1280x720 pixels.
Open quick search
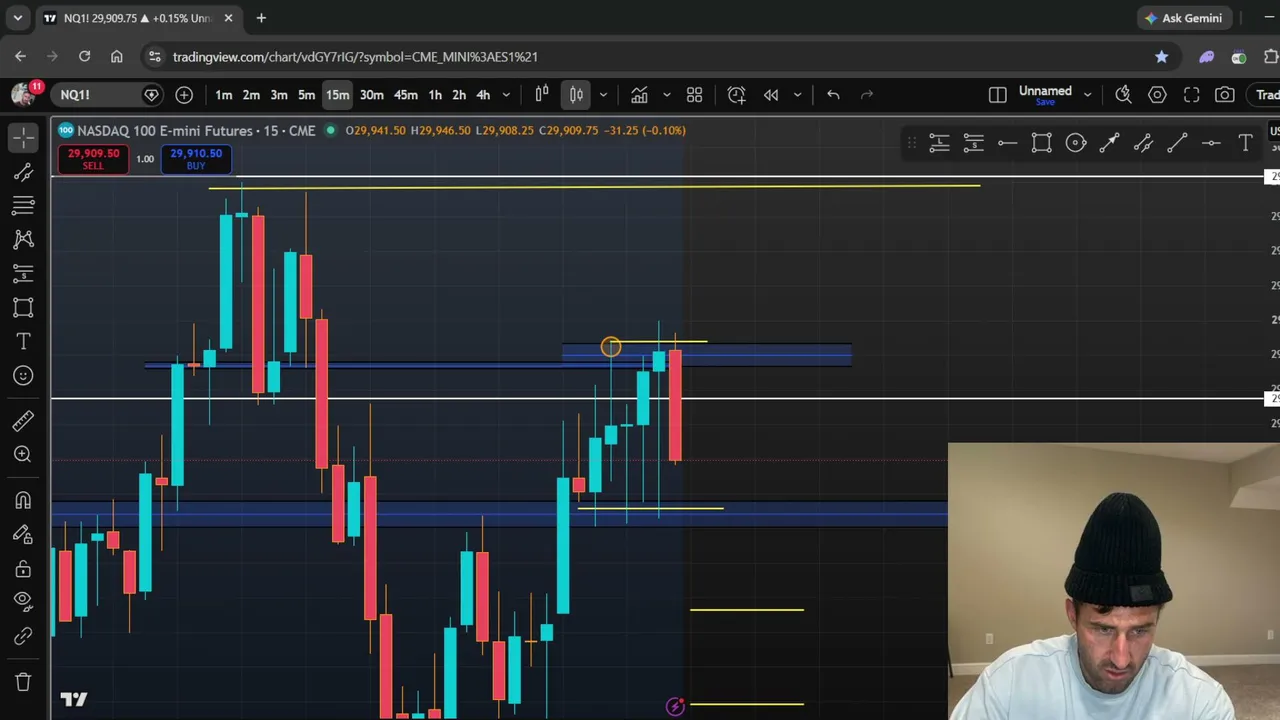point(1124,95)
